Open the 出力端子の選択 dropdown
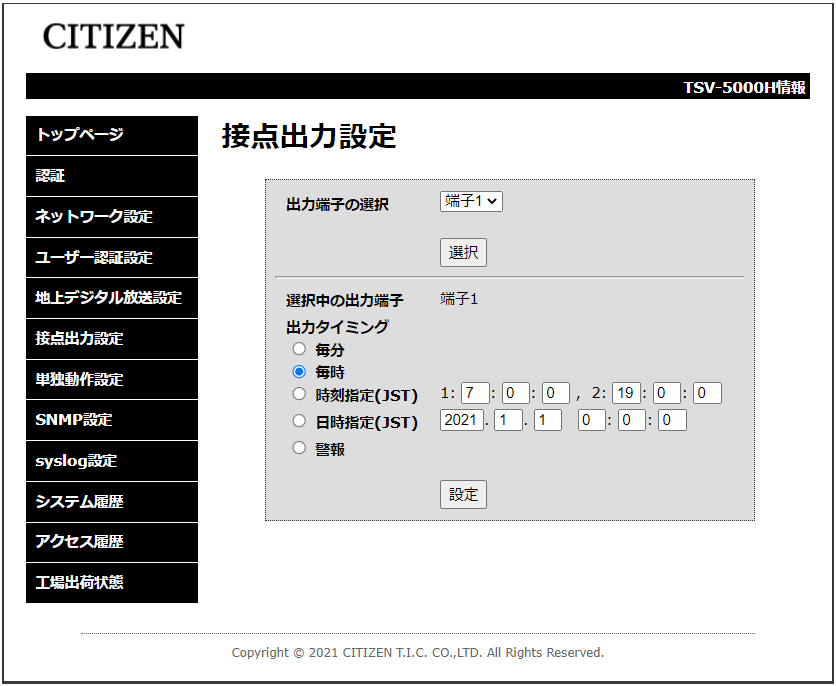836x686 pixels. click(471, 201)
